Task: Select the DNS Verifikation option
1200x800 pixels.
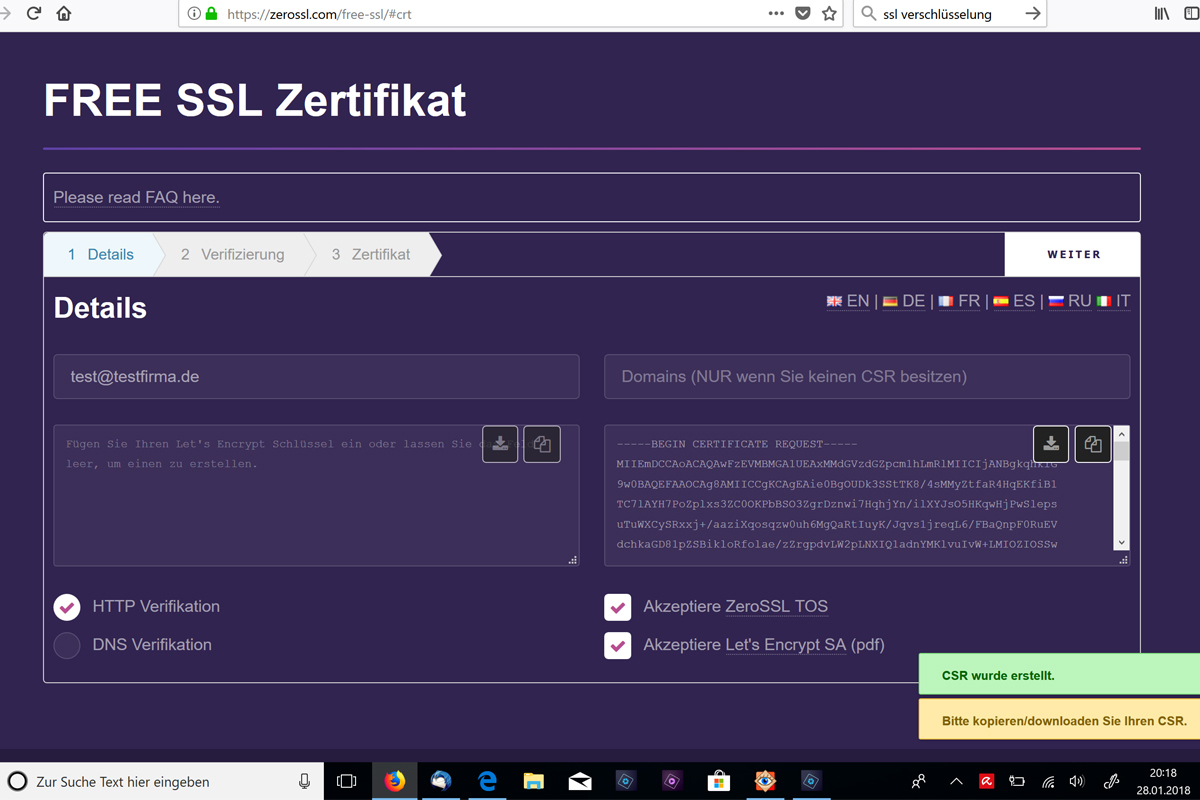Action: point(67,645)
